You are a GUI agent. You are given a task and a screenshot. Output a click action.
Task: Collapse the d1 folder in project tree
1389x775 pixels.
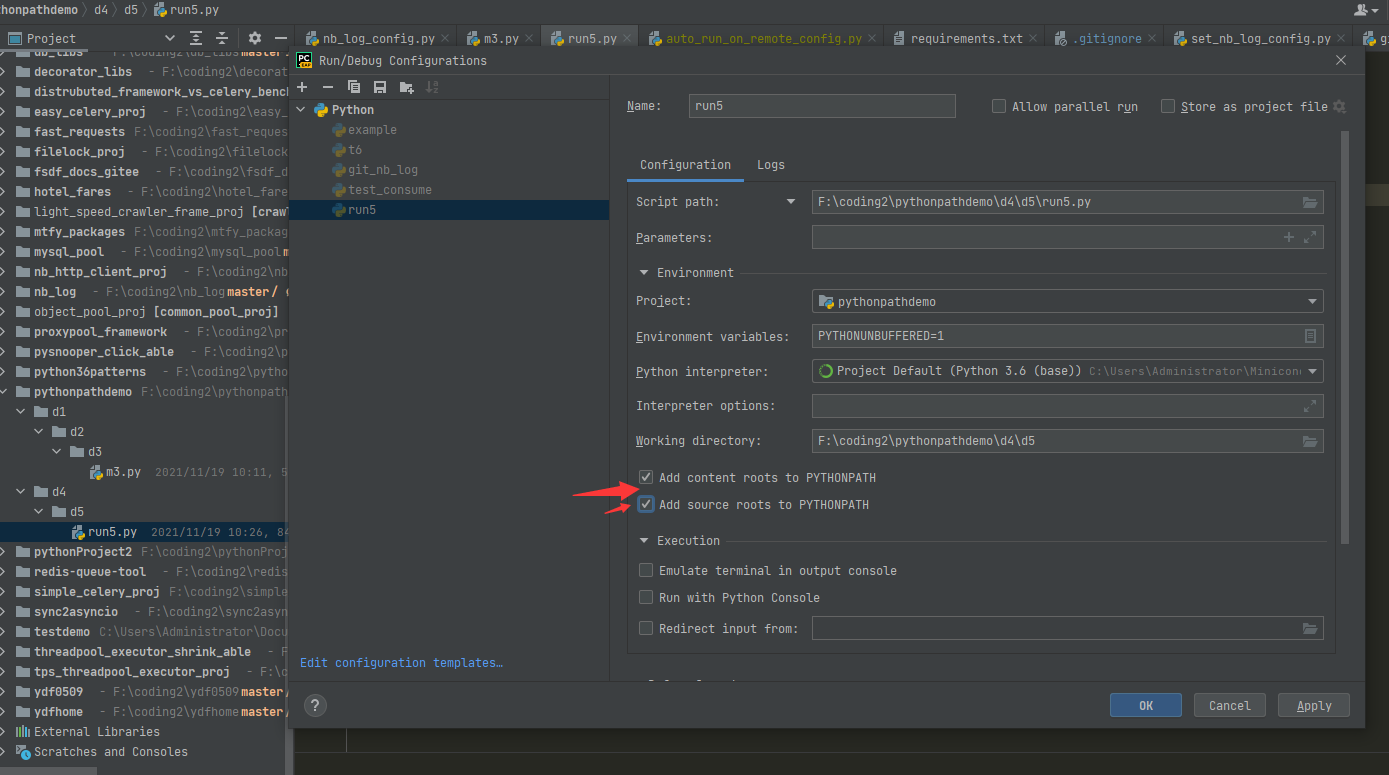[20, 412]
